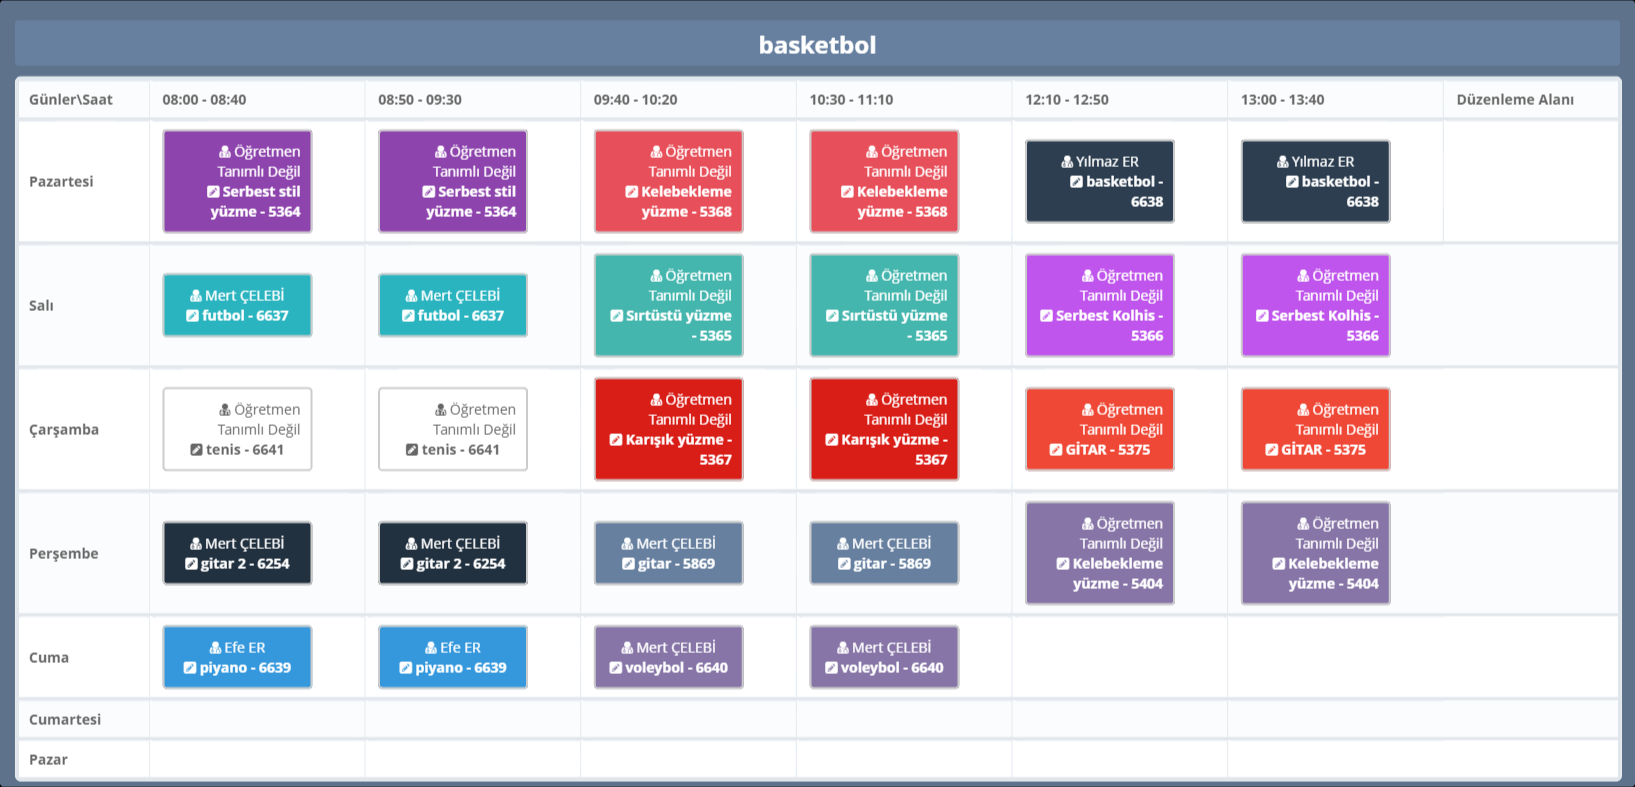1635x787 pixels.
Task: Click edit icon on Wednesday 13:00 GİTAR card
Action: [x=1272, y=450]
